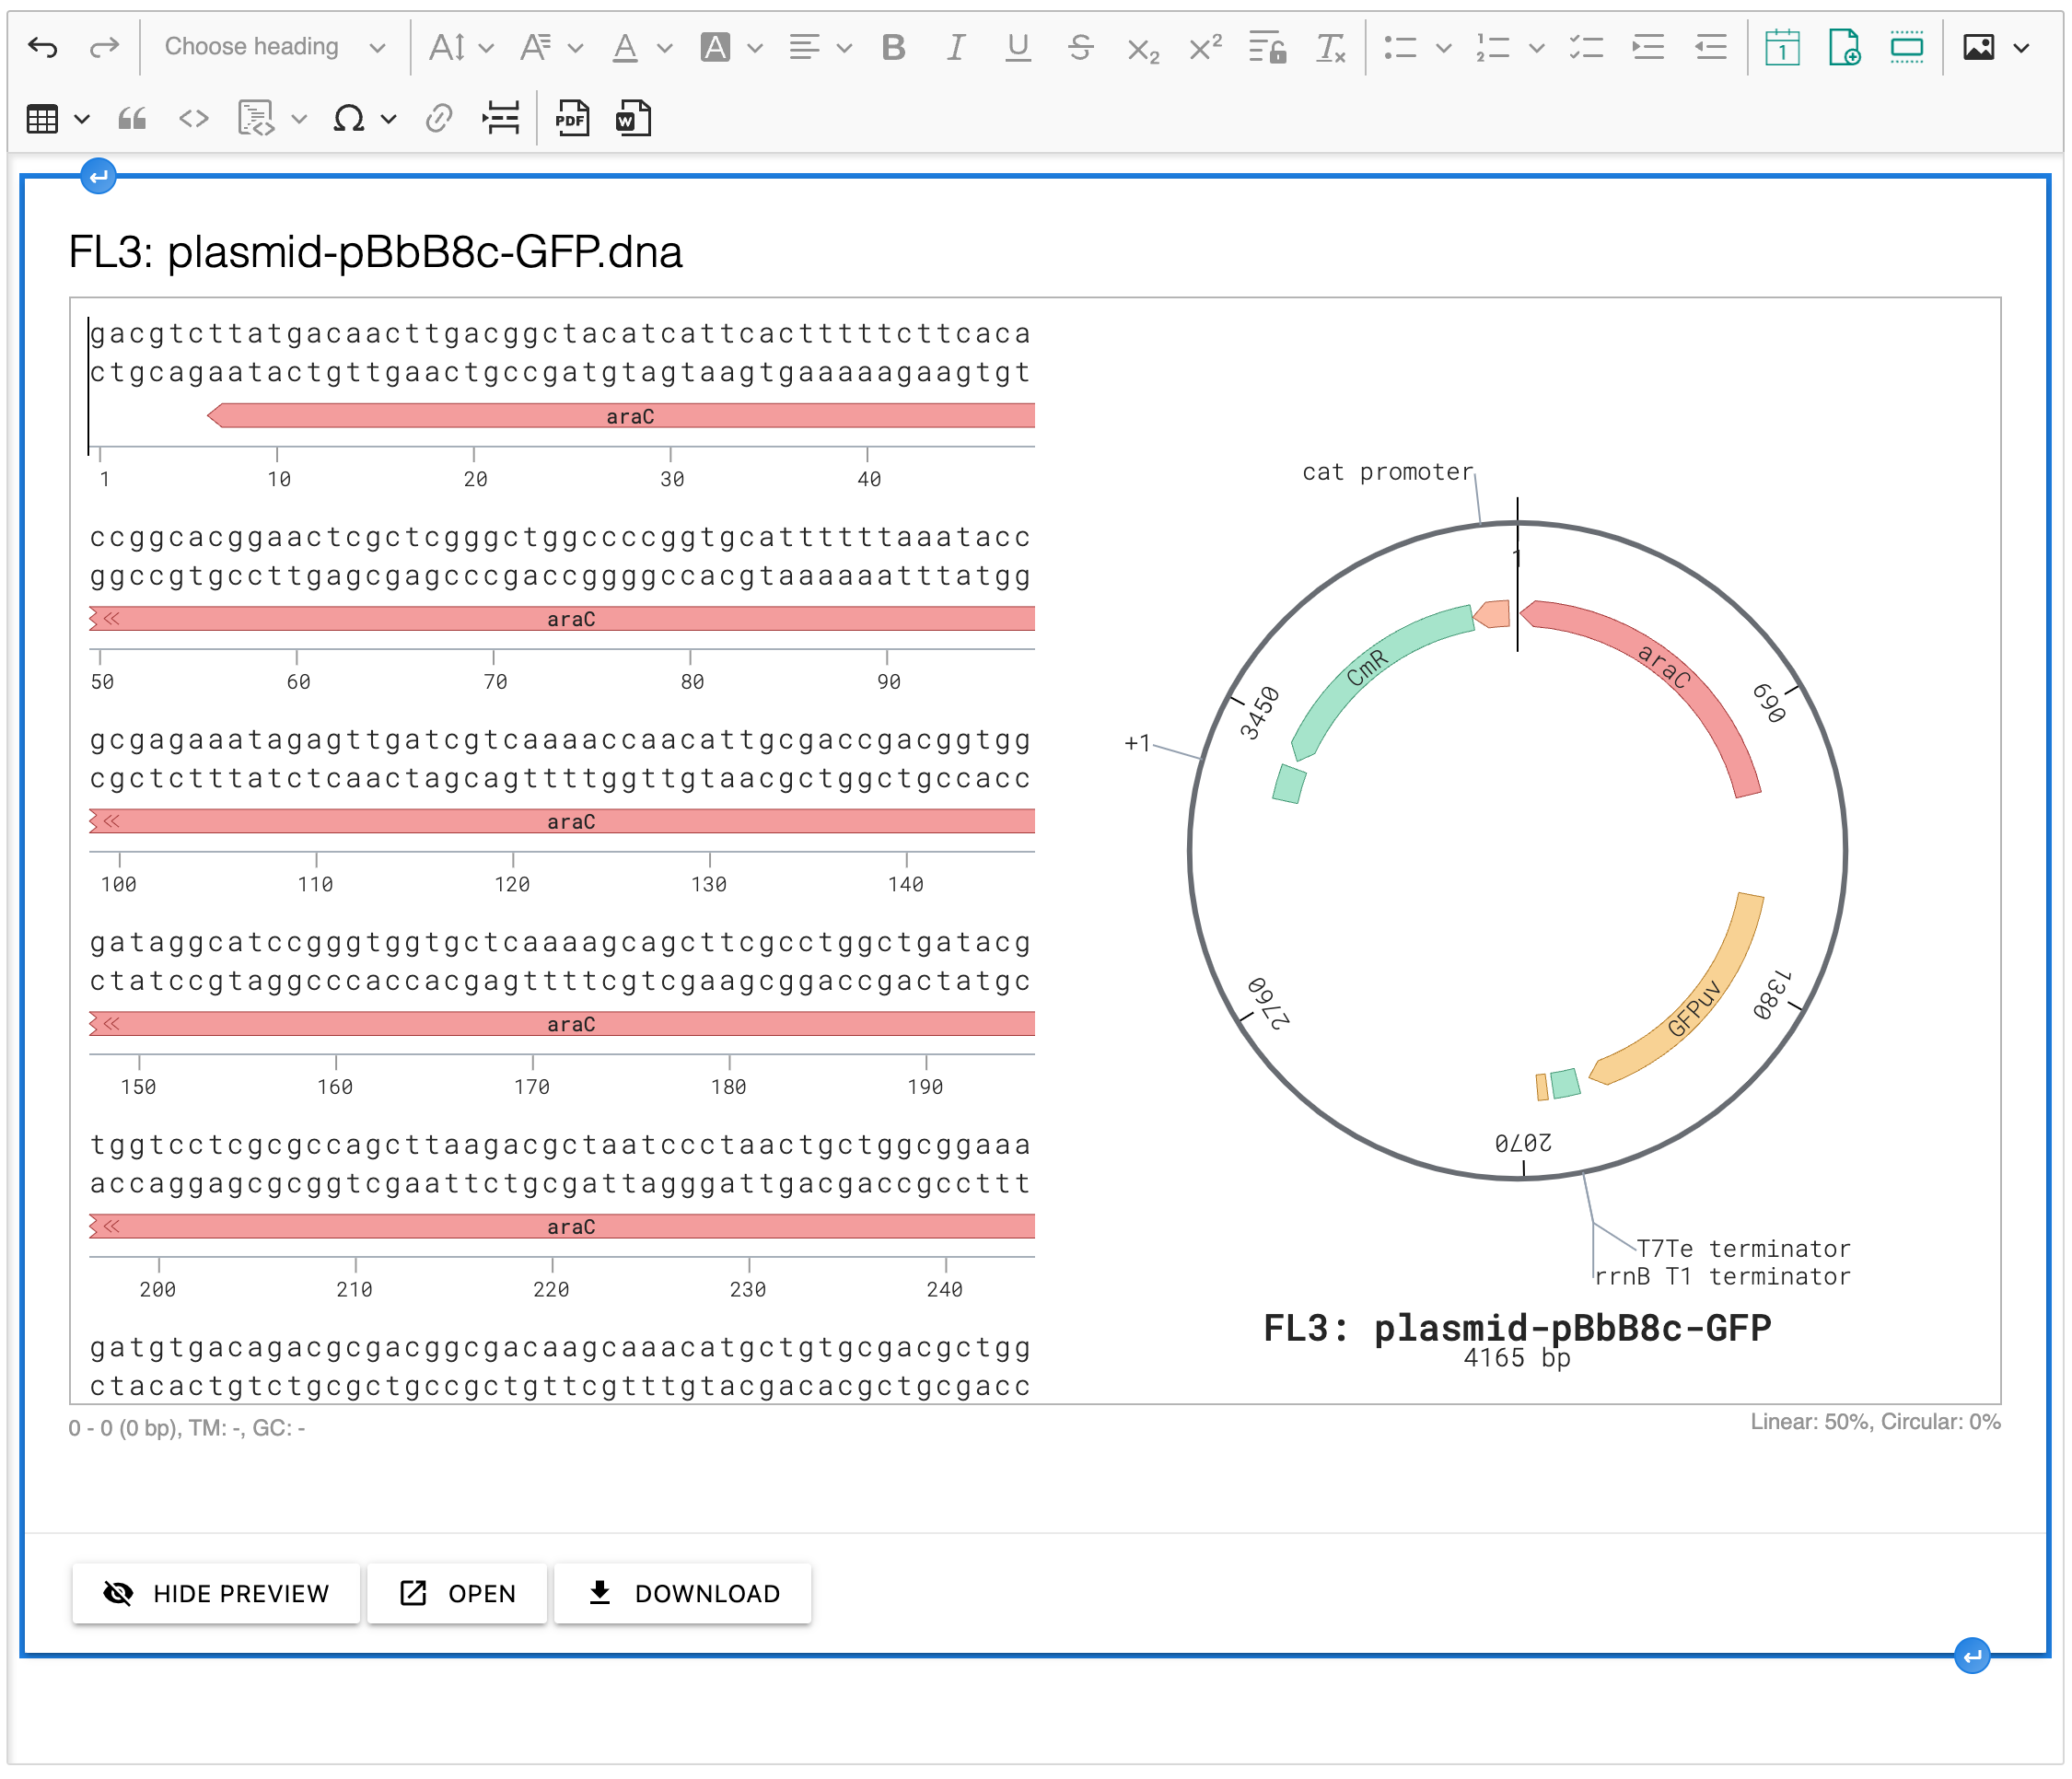
Task: Toggle italic formatting
Action: 956,47
